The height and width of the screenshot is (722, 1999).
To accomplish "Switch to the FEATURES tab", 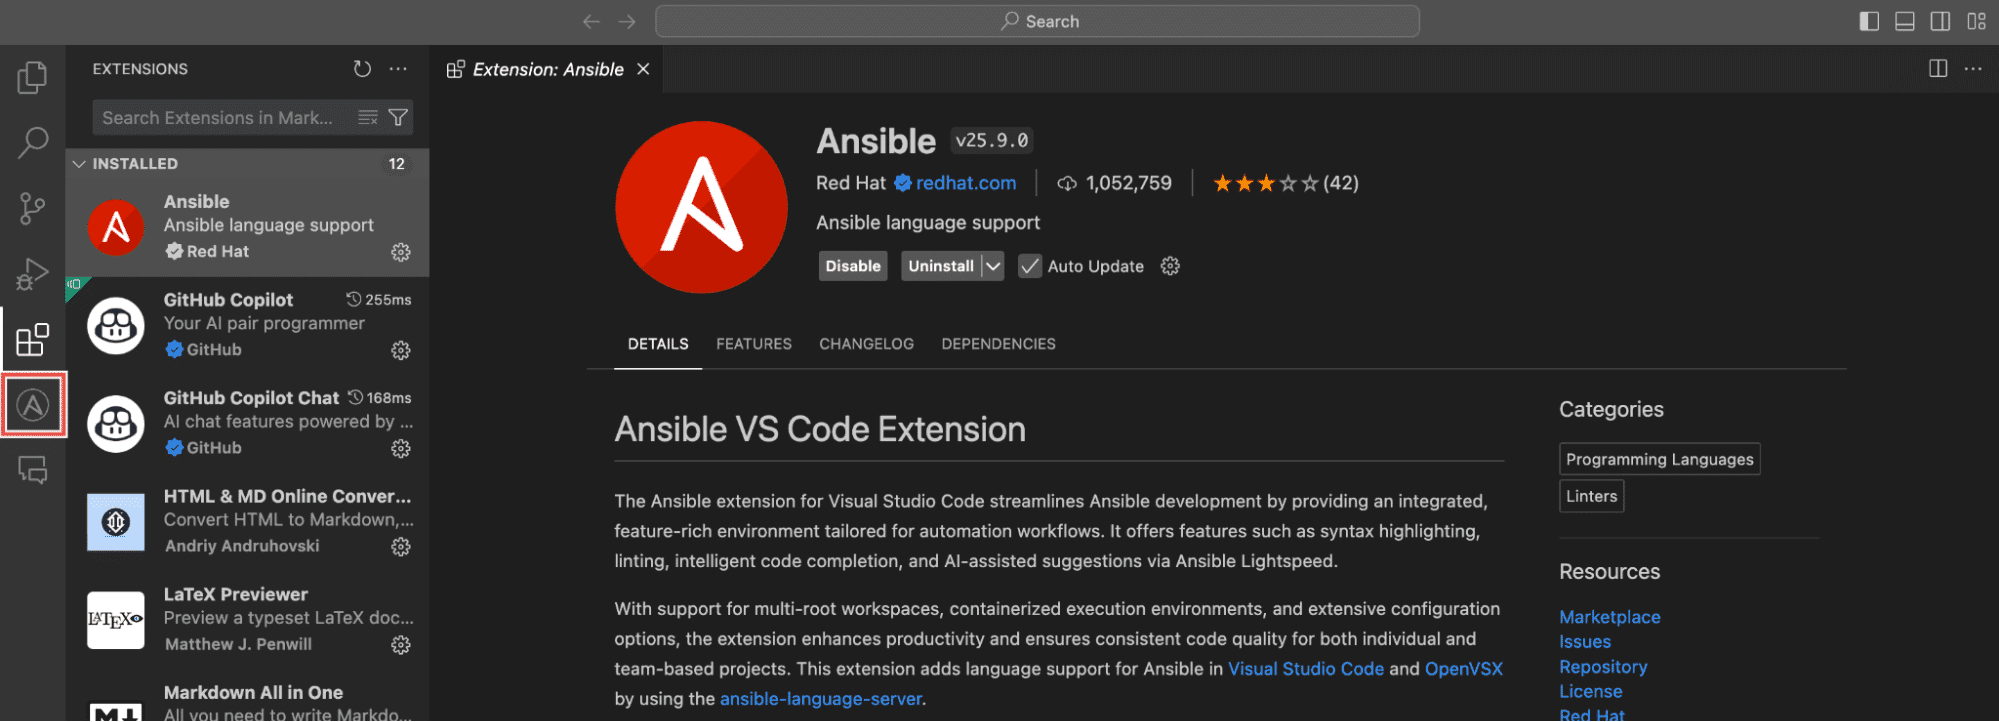I will click(753, 344).
